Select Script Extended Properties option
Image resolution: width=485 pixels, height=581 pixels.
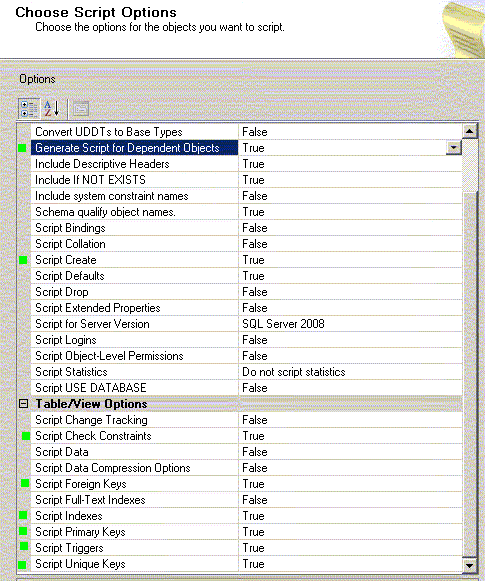97,308
